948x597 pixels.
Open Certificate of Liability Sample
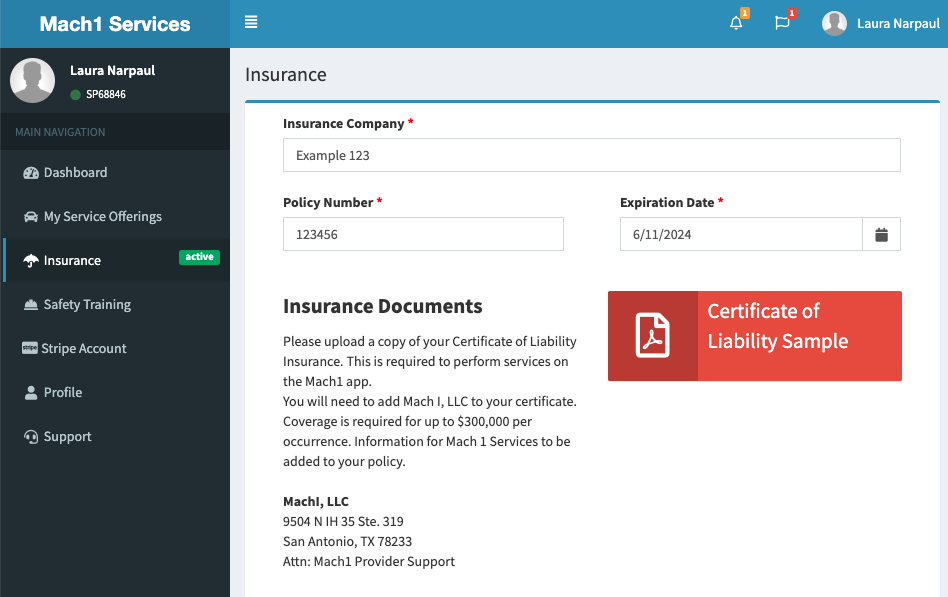click(x=755, y=336)
